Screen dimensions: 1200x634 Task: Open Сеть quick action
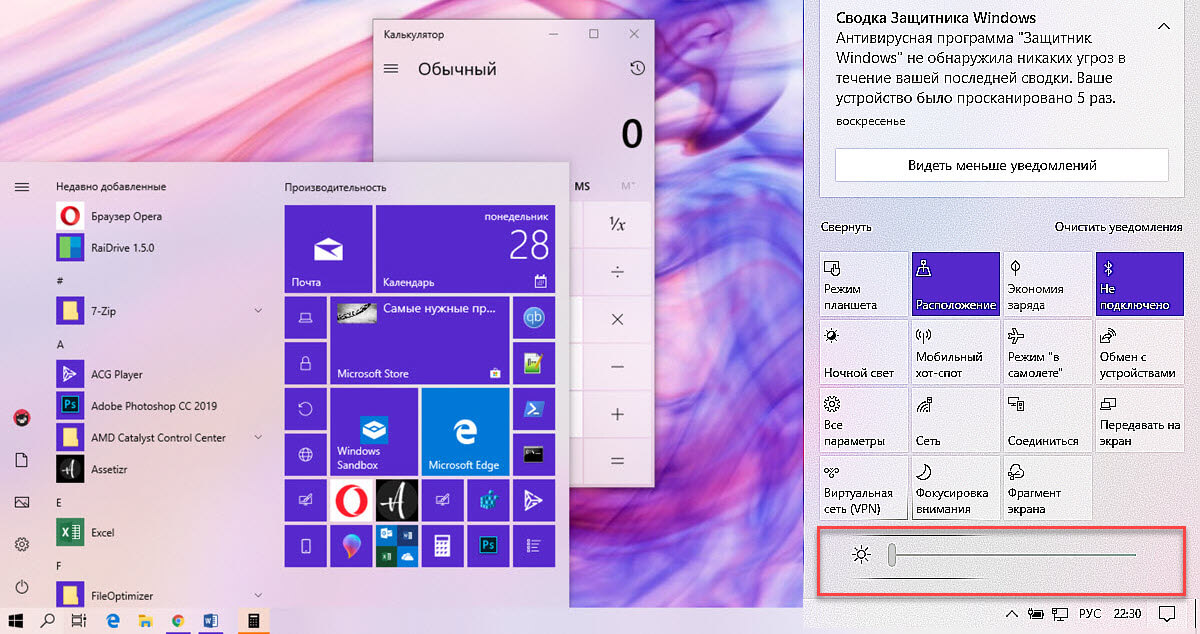click(955, 420)
